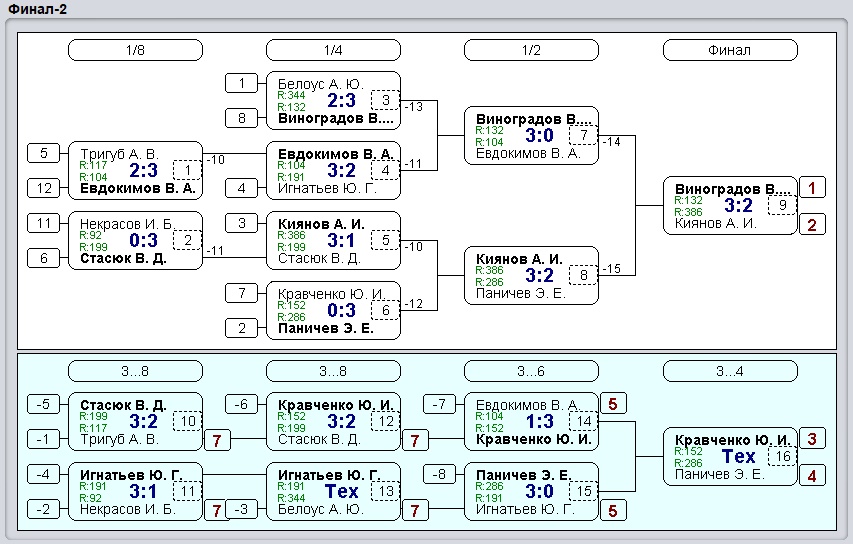The height and width of the screenshot is (544, 853).
Task: Click the -15 loser label after Киянов semifinal
Action: [x=611, y=269]
